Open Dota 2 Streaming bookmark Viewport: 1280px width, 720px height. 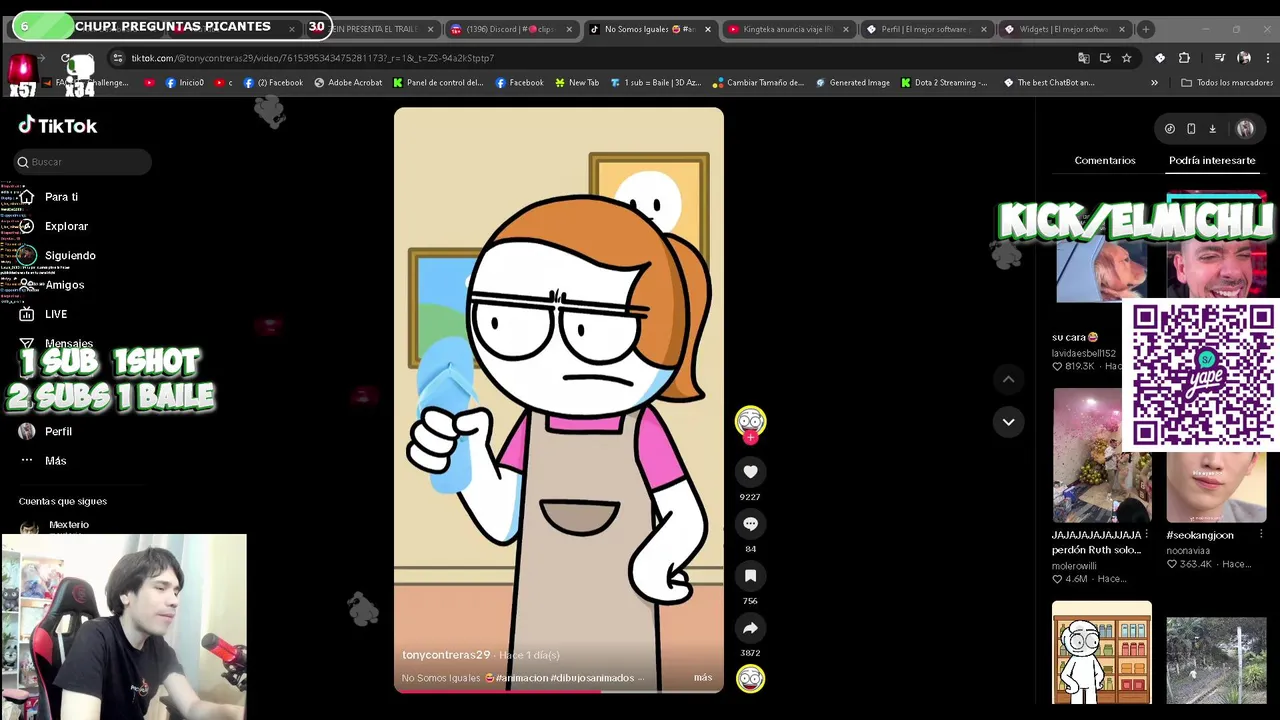coord(944,83)
